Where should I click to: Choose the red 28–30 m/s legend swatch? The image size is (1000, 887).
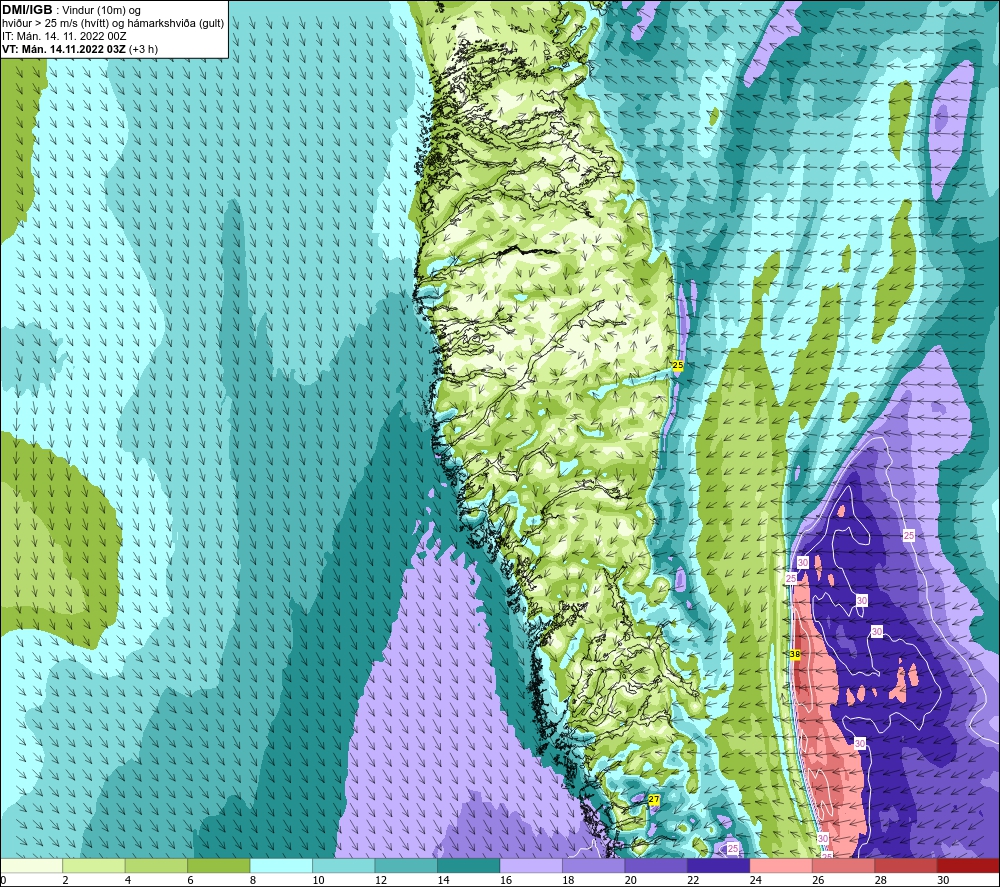pyautogui.click(x=906, y=865)
